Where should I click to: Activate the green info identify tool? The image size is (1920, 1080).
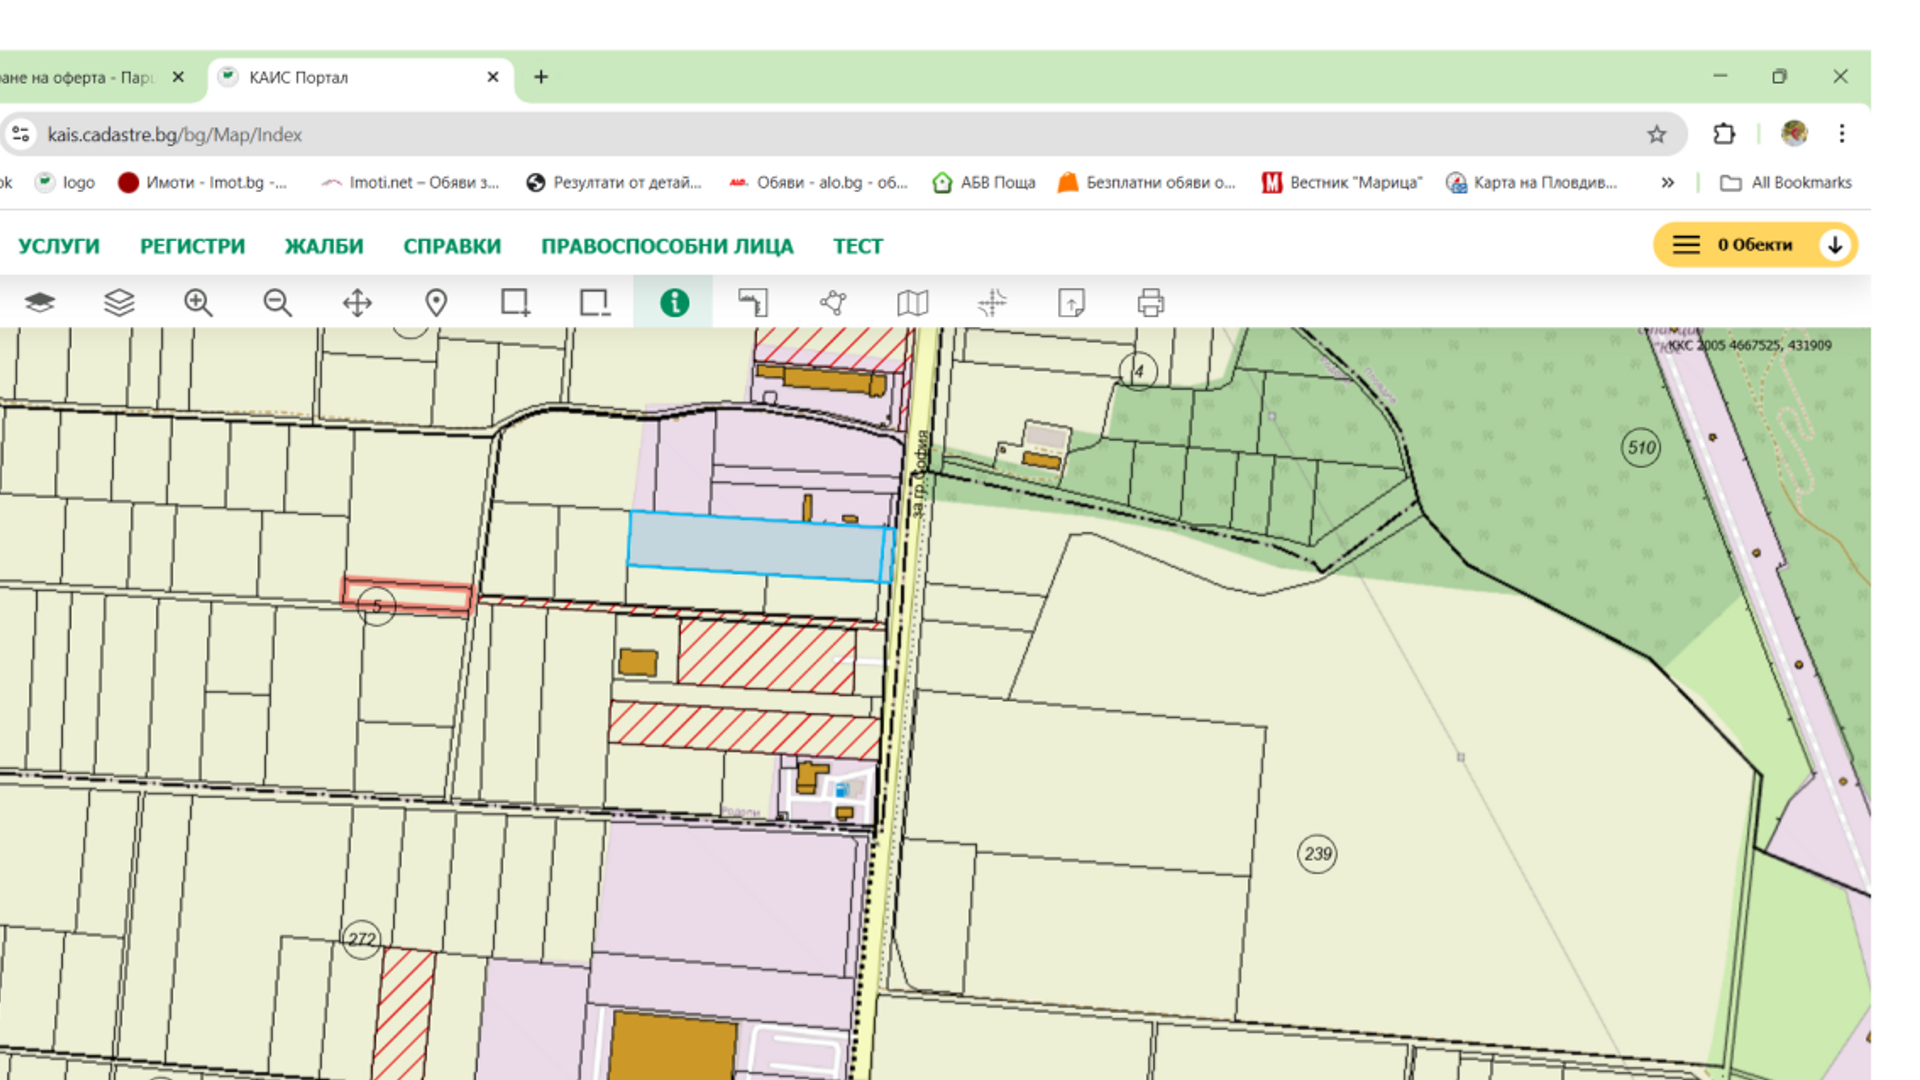[674, 302]
